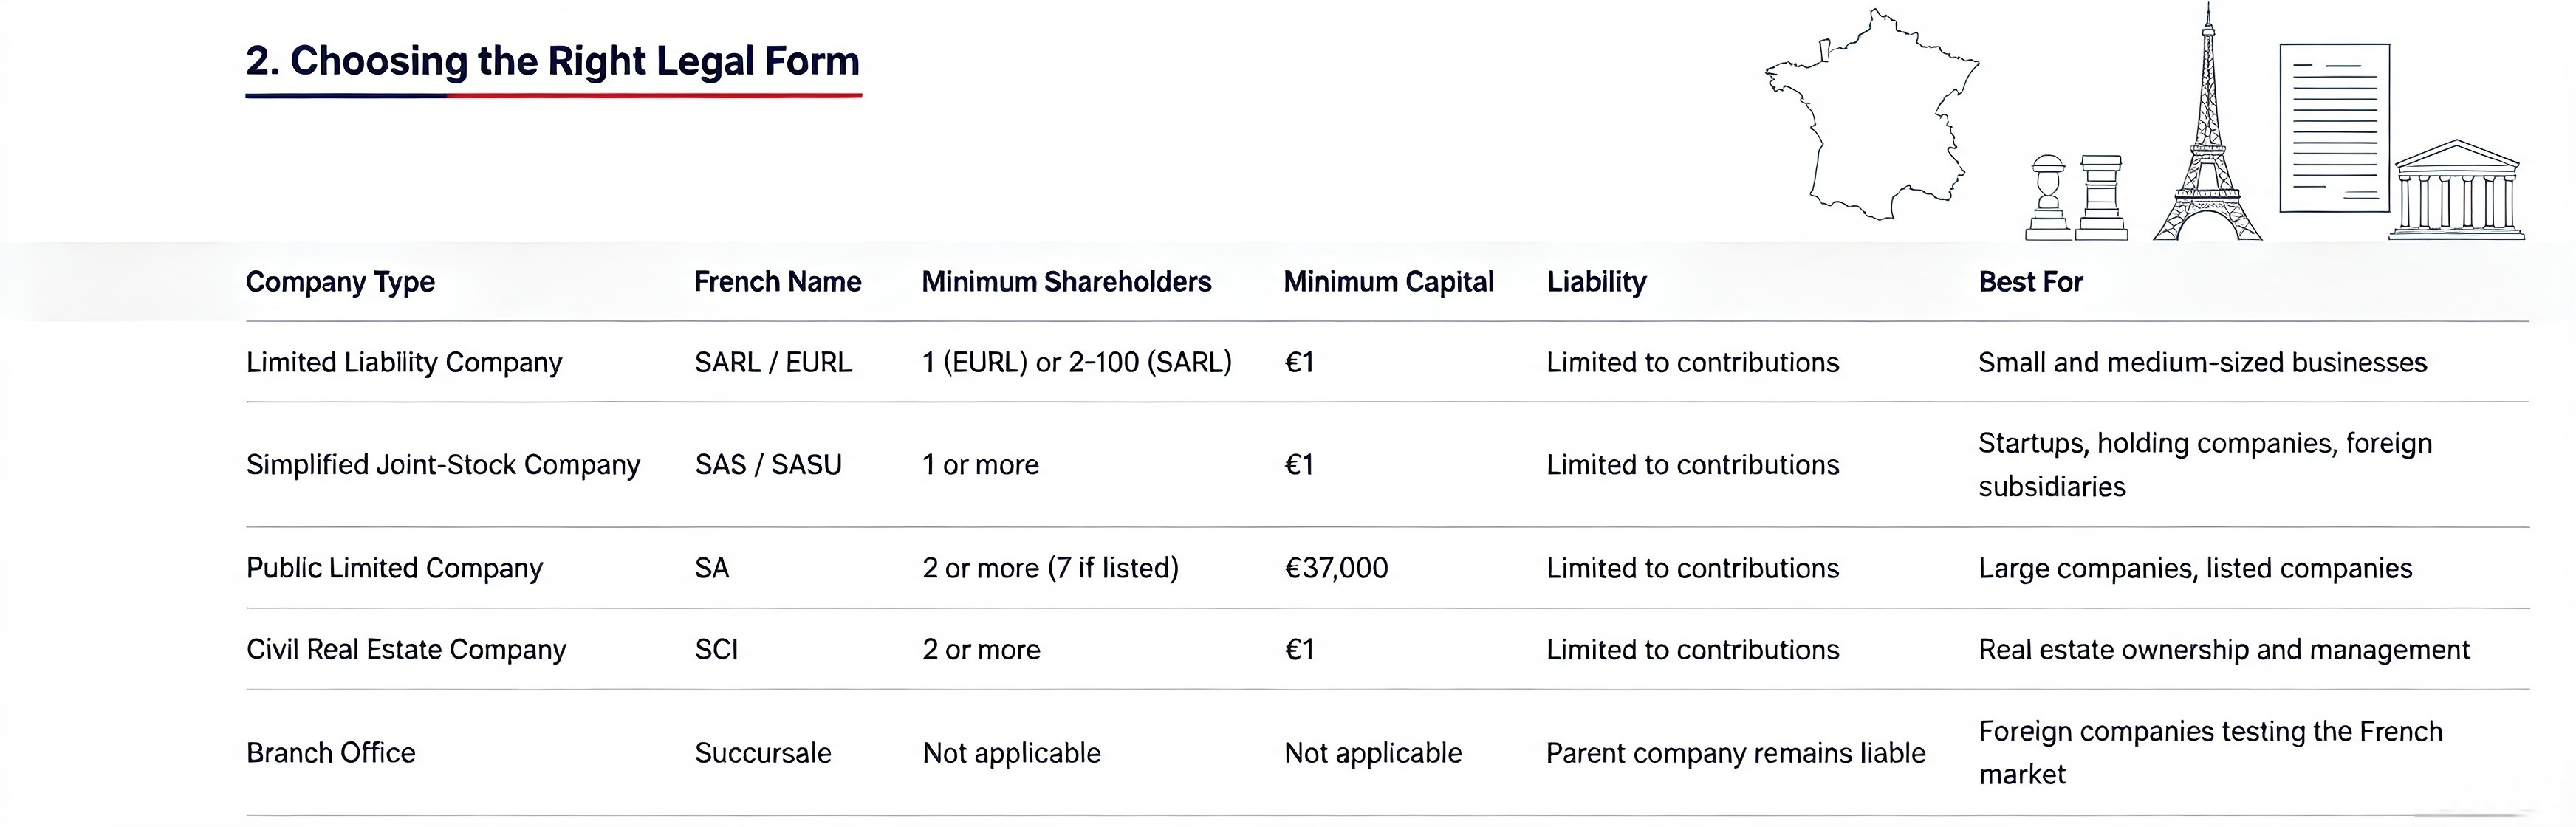Screen dimensions: 2576x827
Task: Click the Minimum Shareholders column header
Action: pyautogui.click(x=1066, y=282)
